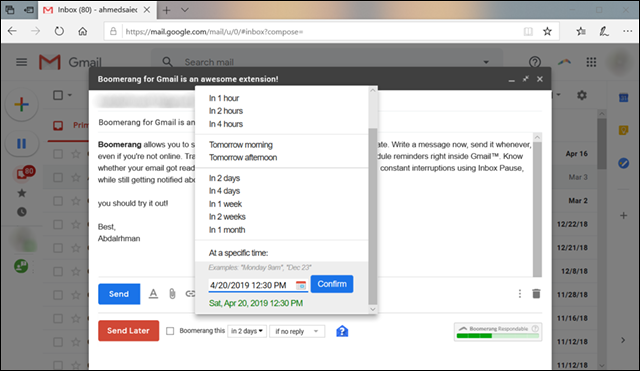Expand side panel chevron arrow
This screenshot has width=640, height=371.
pyautogui.click(x=623, y=340)
